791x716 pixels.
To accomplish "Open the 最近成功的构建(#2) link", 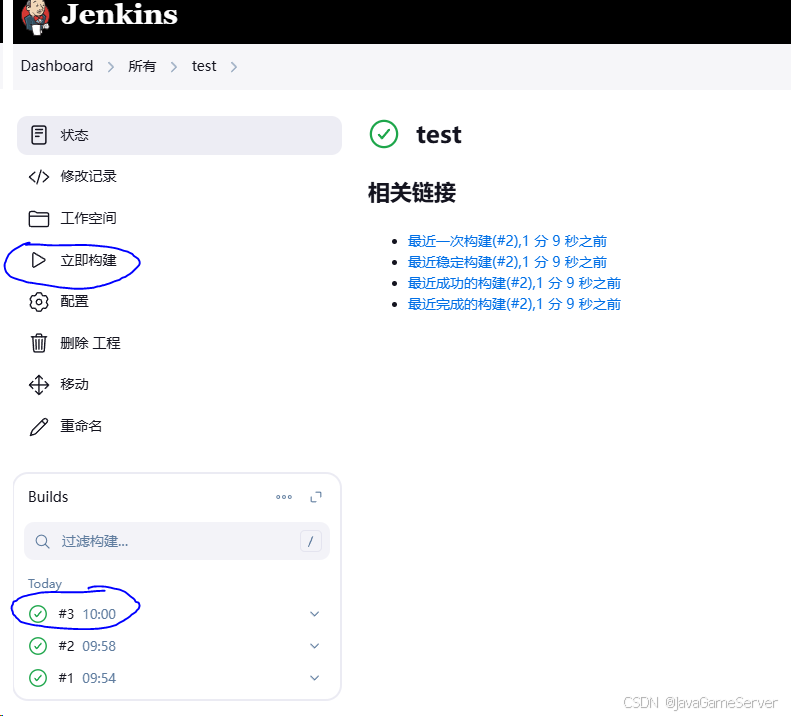I will (x=514, y=283).
